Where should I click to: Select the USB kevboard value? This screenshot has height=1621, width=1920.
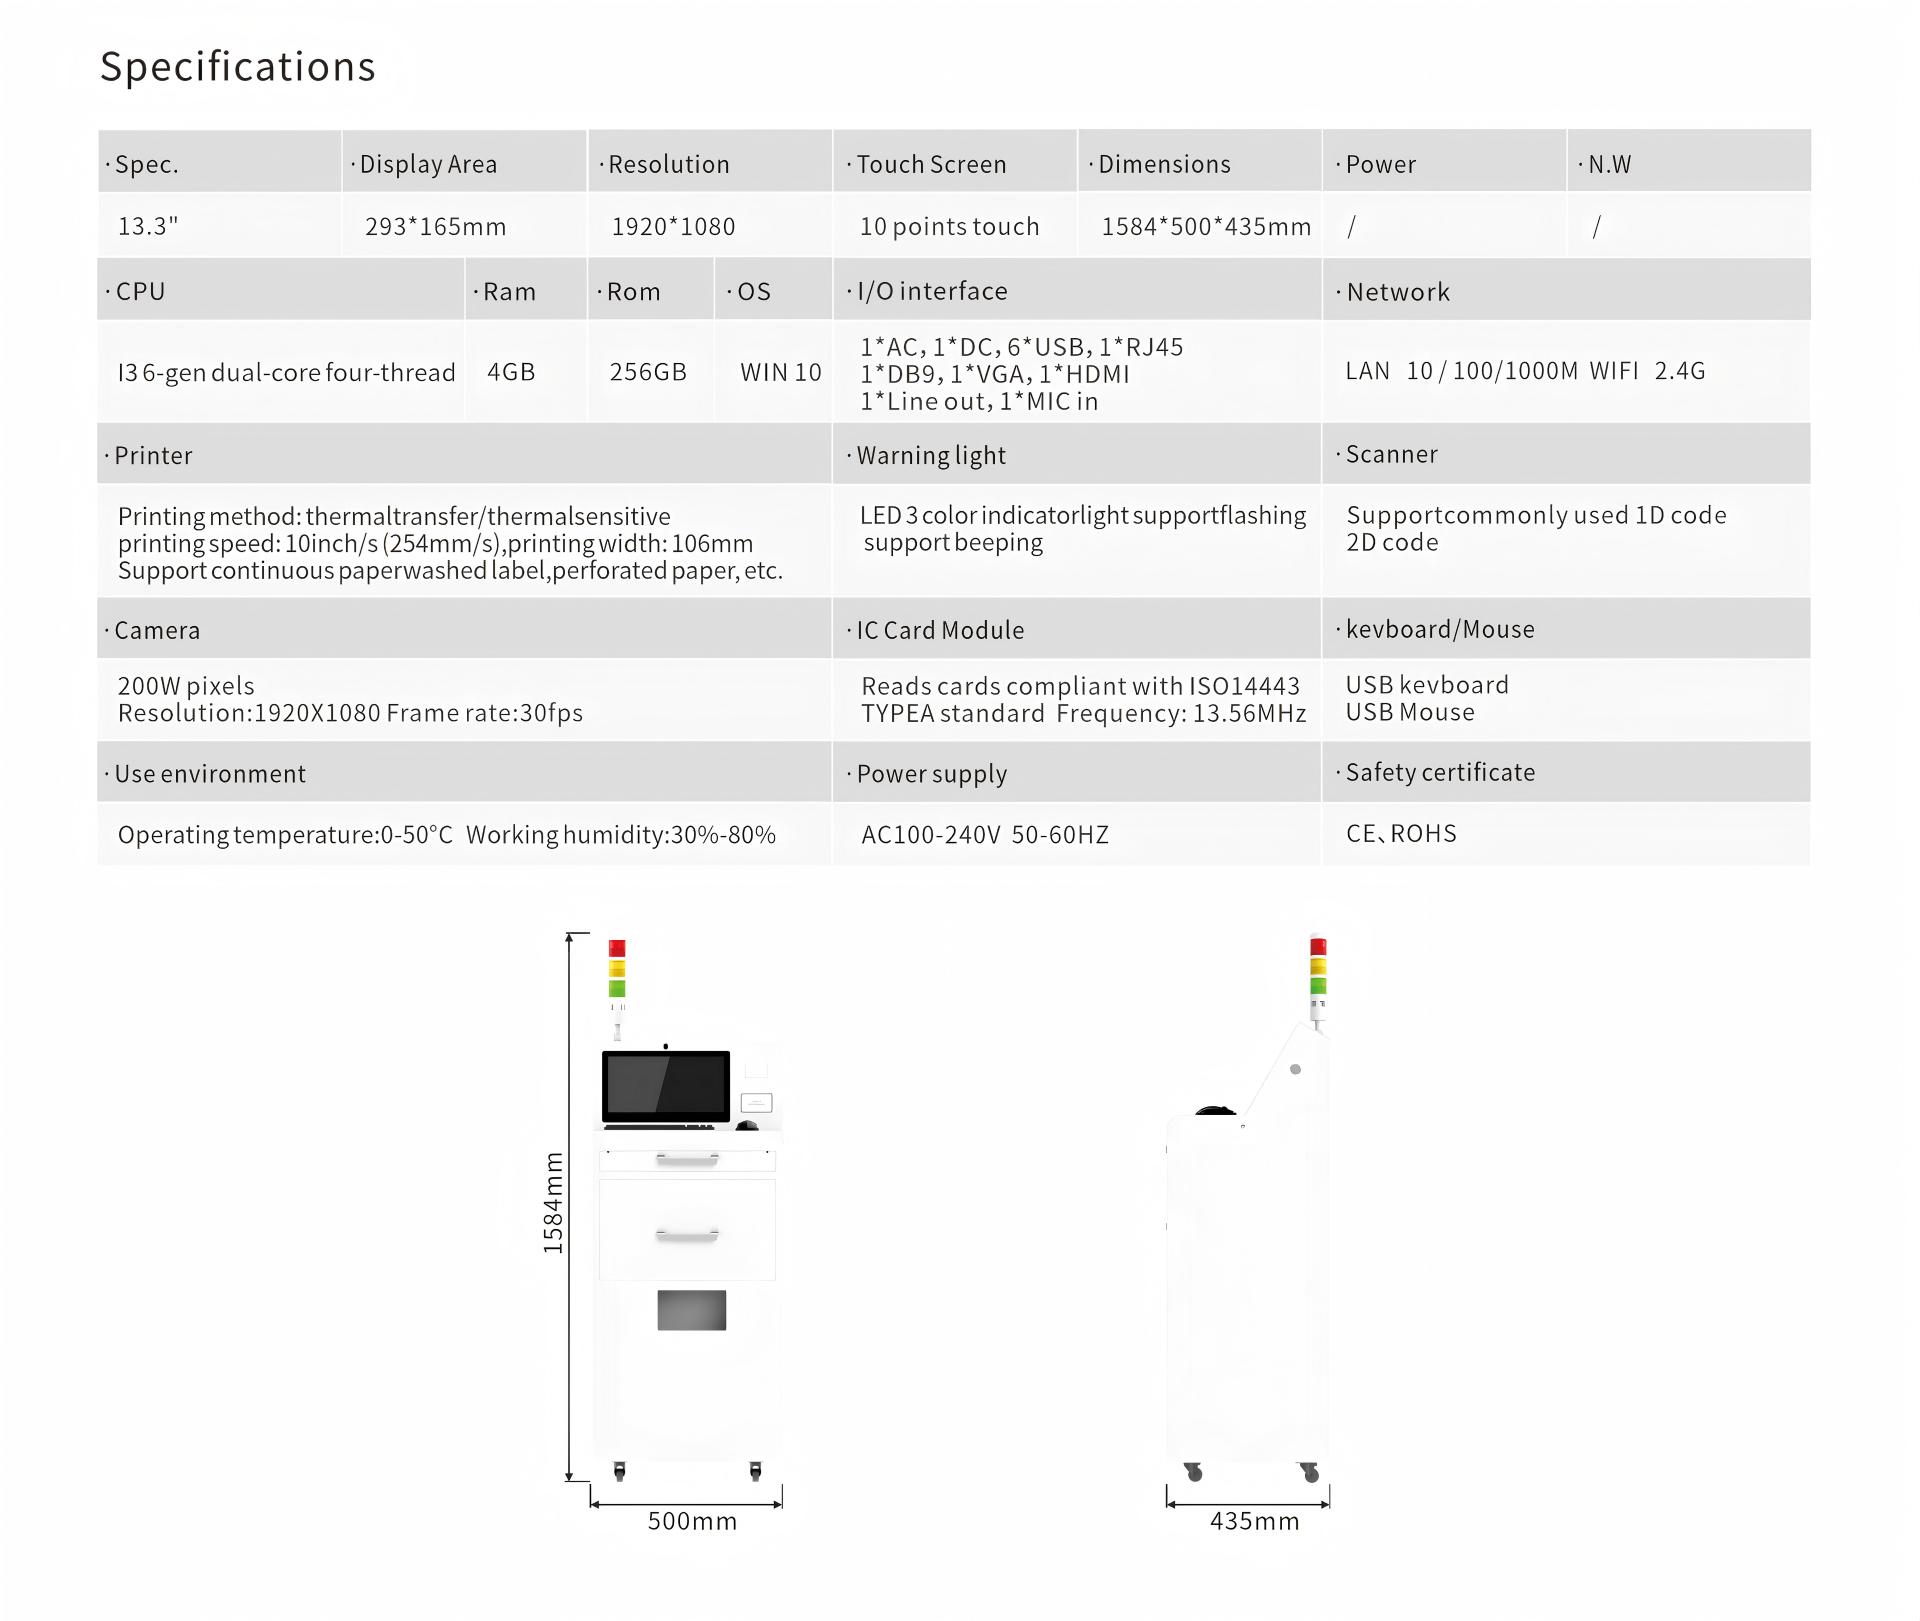1427,685
